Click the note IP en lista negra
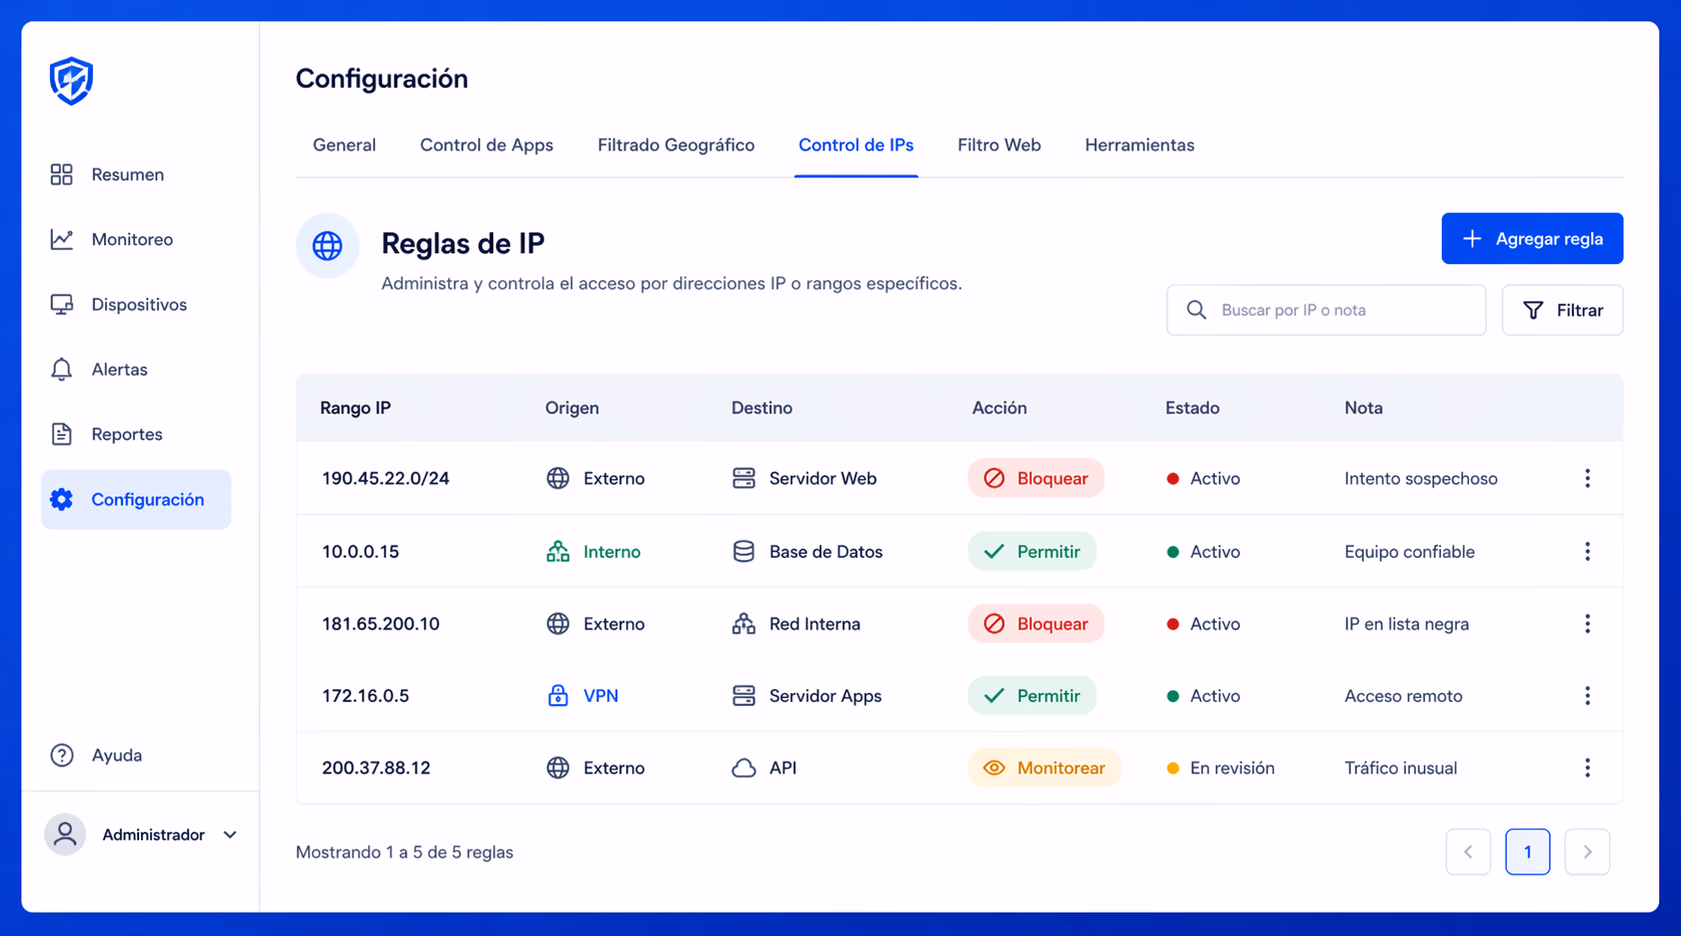Image resolution: width=1681 pixels, height=936 pixels. (1407, 624)
